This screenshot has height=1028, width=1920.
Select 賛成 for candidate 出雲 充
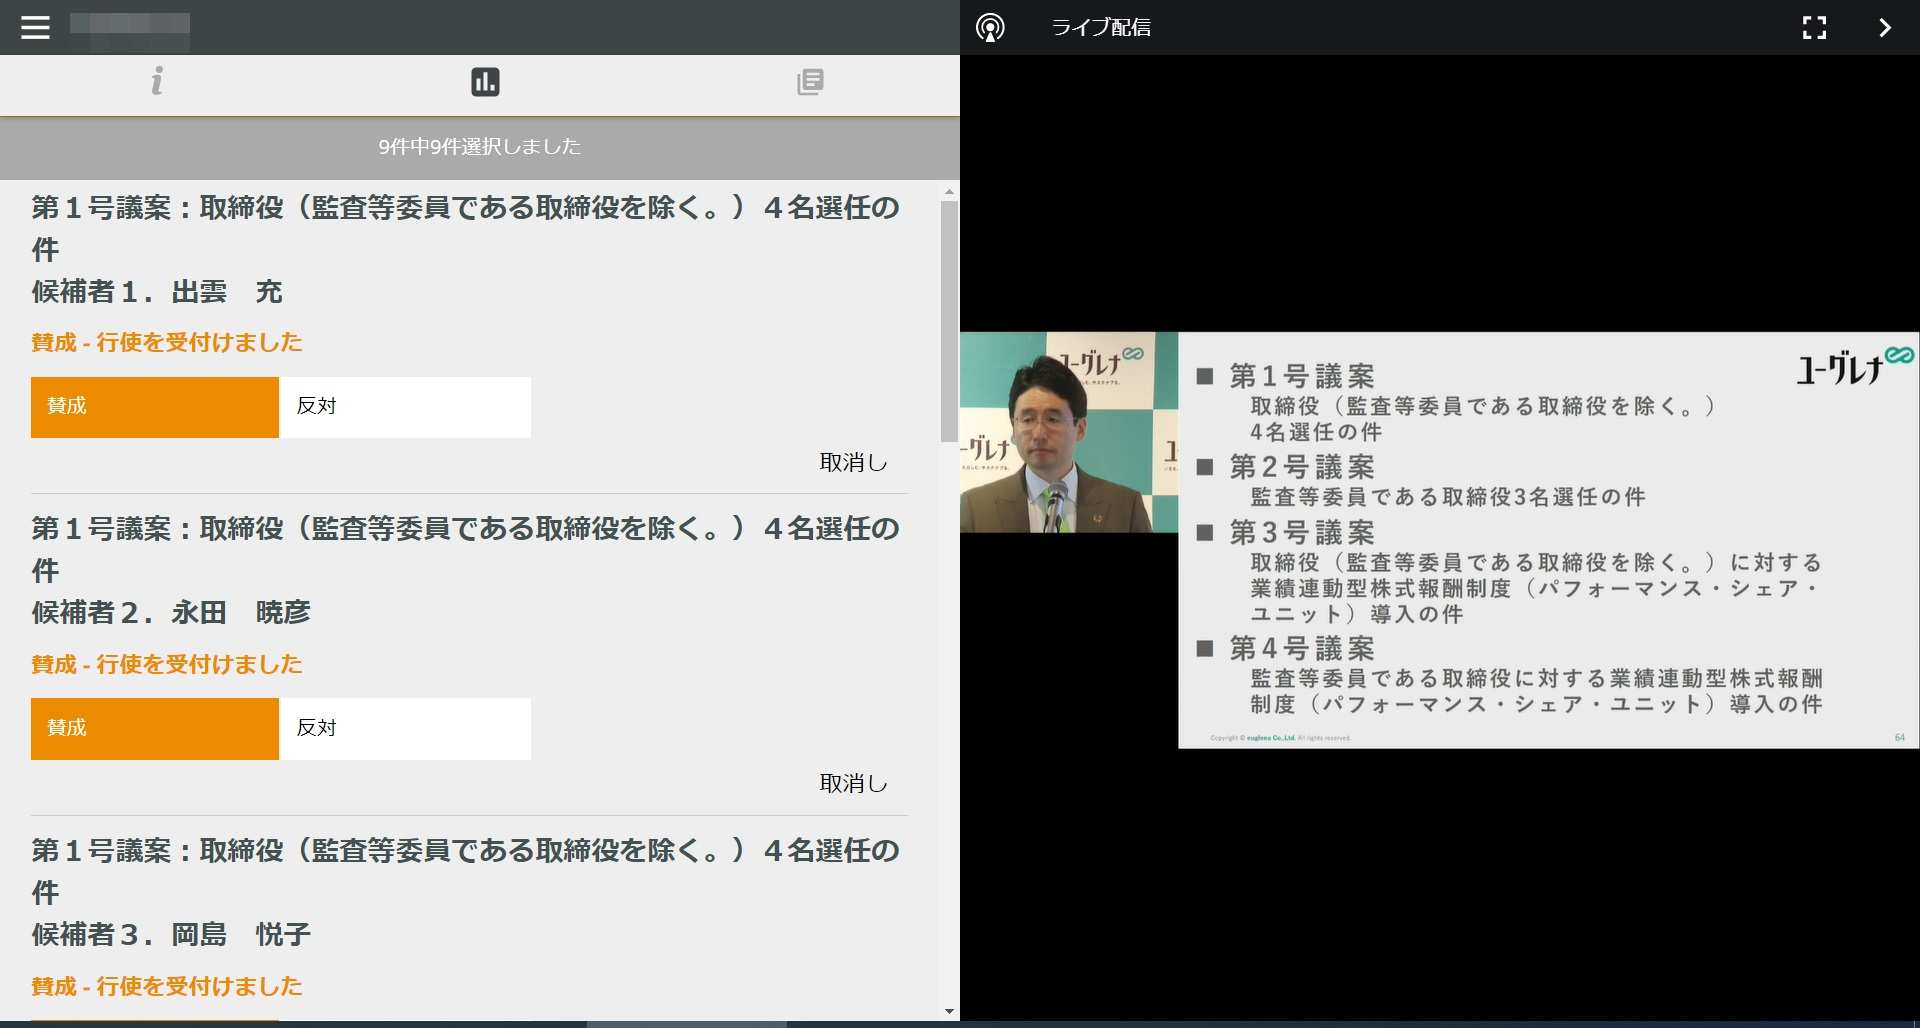(x=155, y=407)
